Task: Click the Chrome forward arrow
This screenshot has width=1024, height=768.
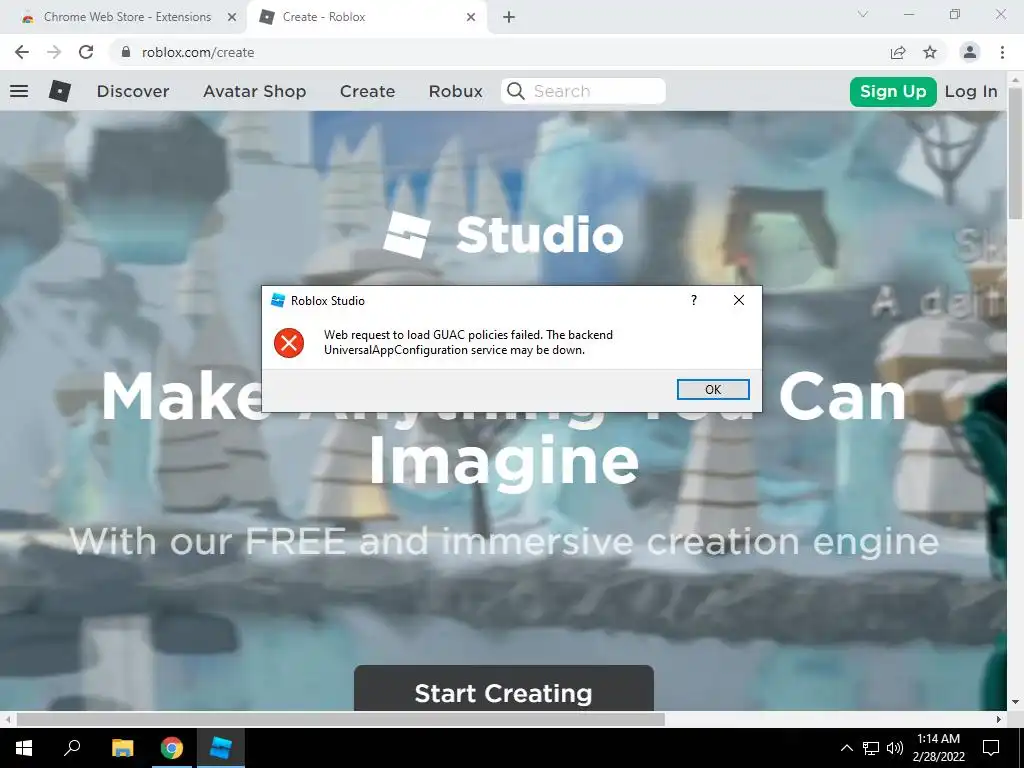Action: (x=54, y=52)
